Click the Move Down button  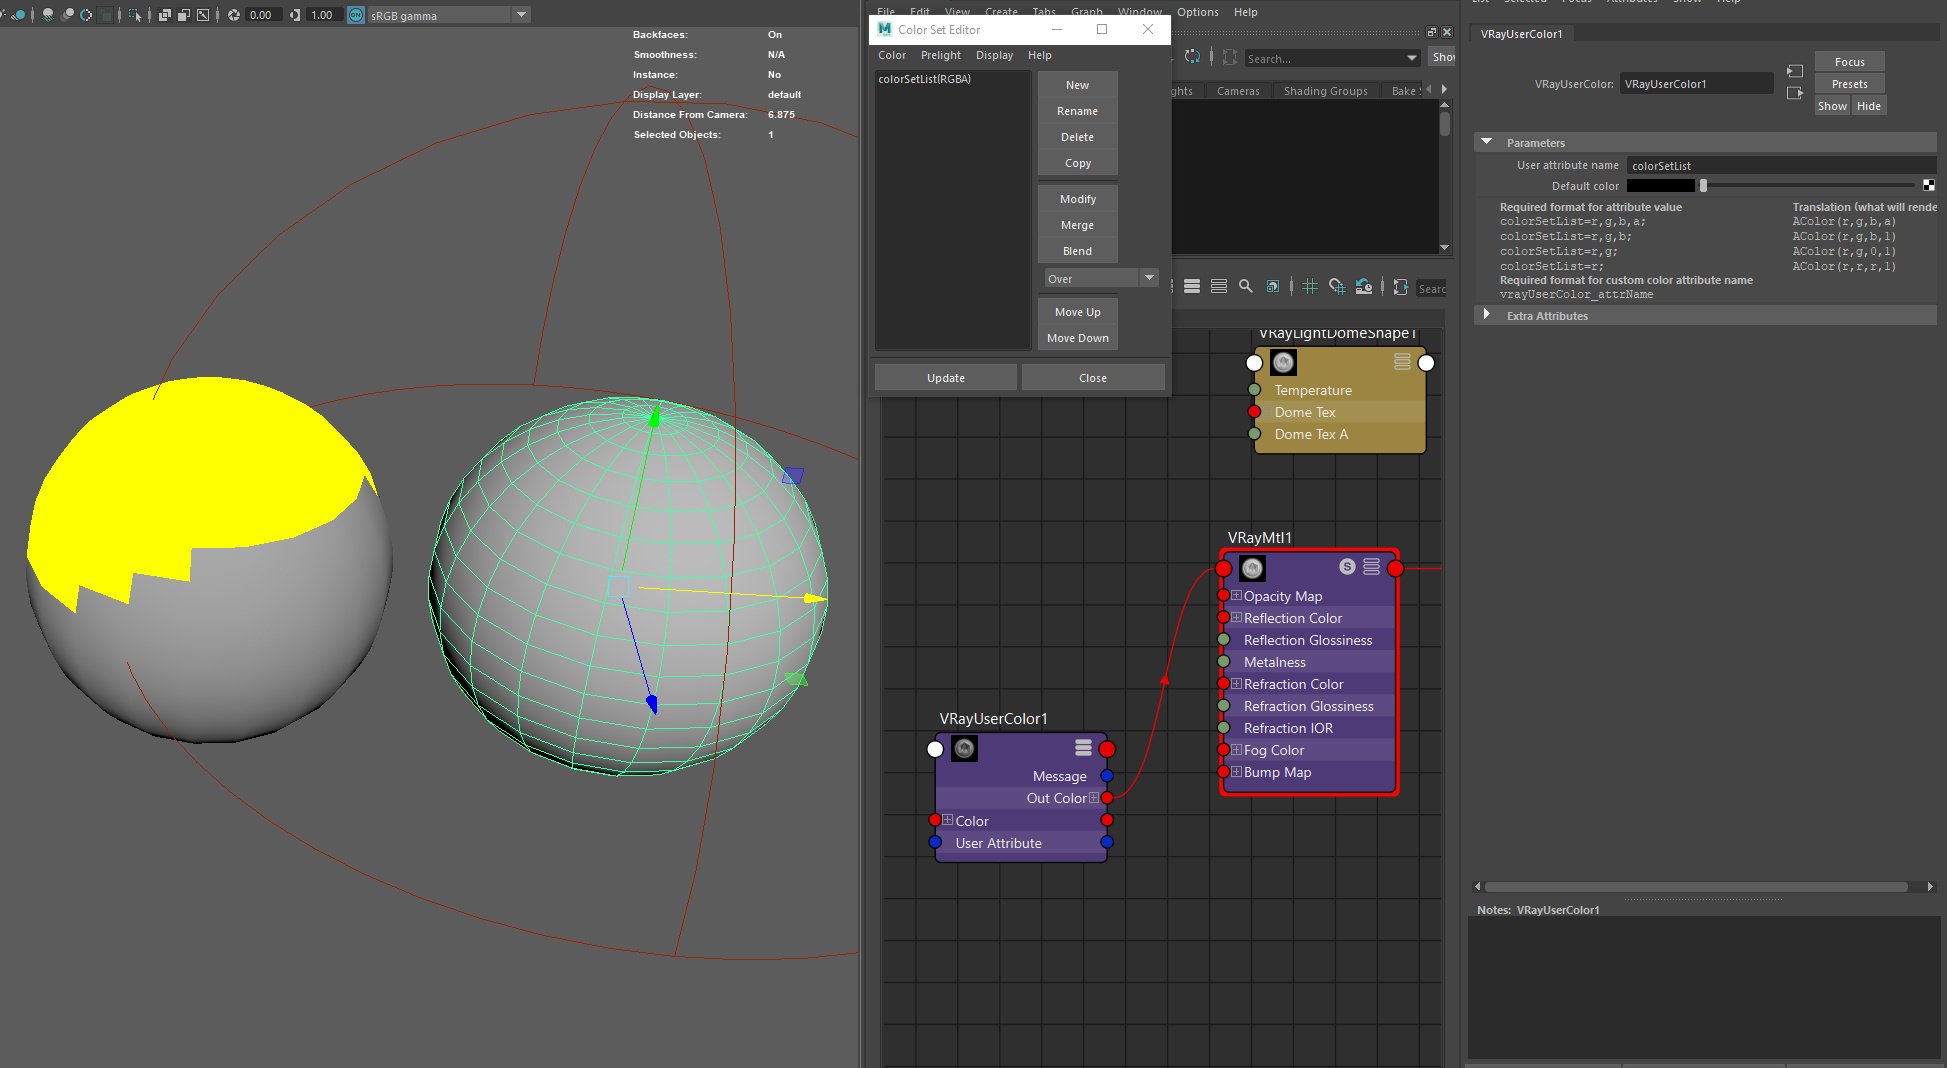1077,338
